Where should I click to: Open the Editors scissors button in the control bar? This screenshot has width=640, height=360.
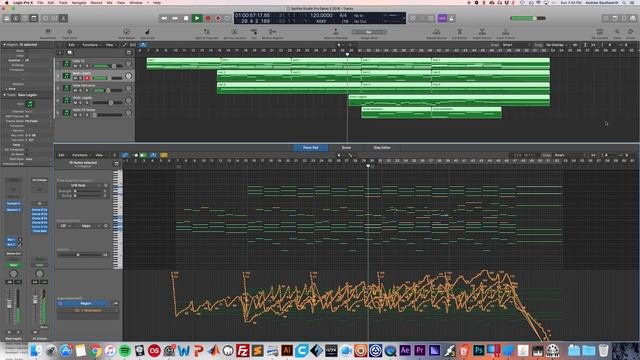coord(63,18)
